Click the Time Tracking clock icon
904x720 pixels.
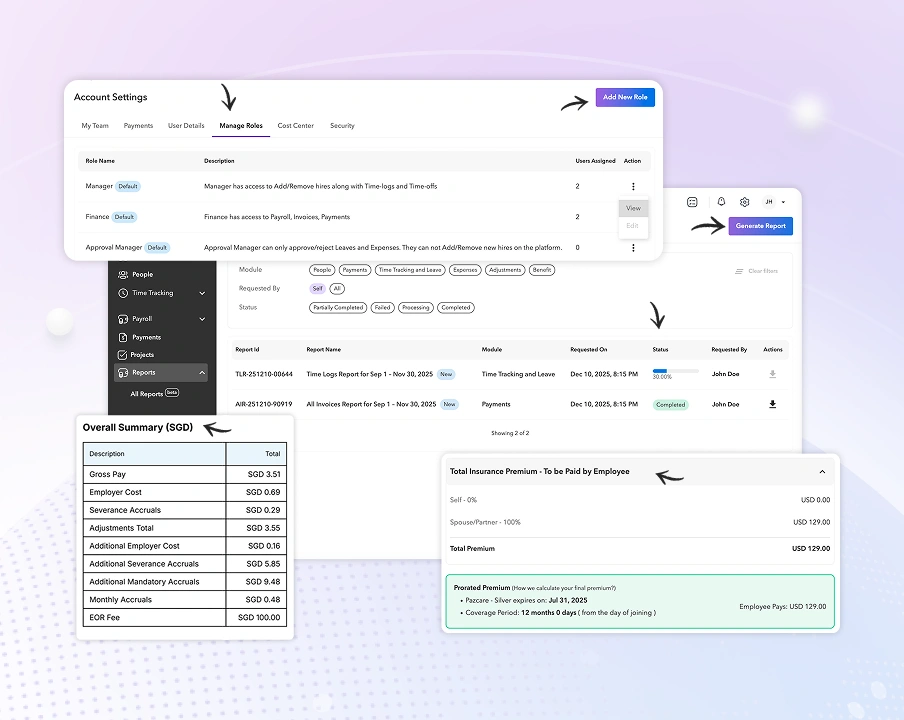point(123,293)
